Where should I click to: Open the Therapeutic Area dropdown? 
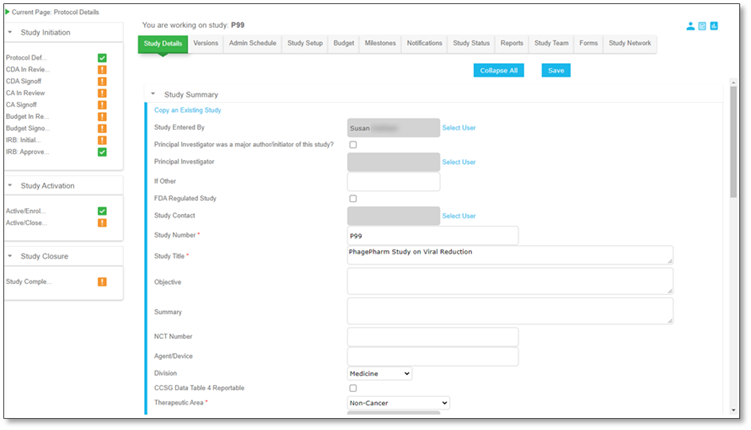click(398, 403)
